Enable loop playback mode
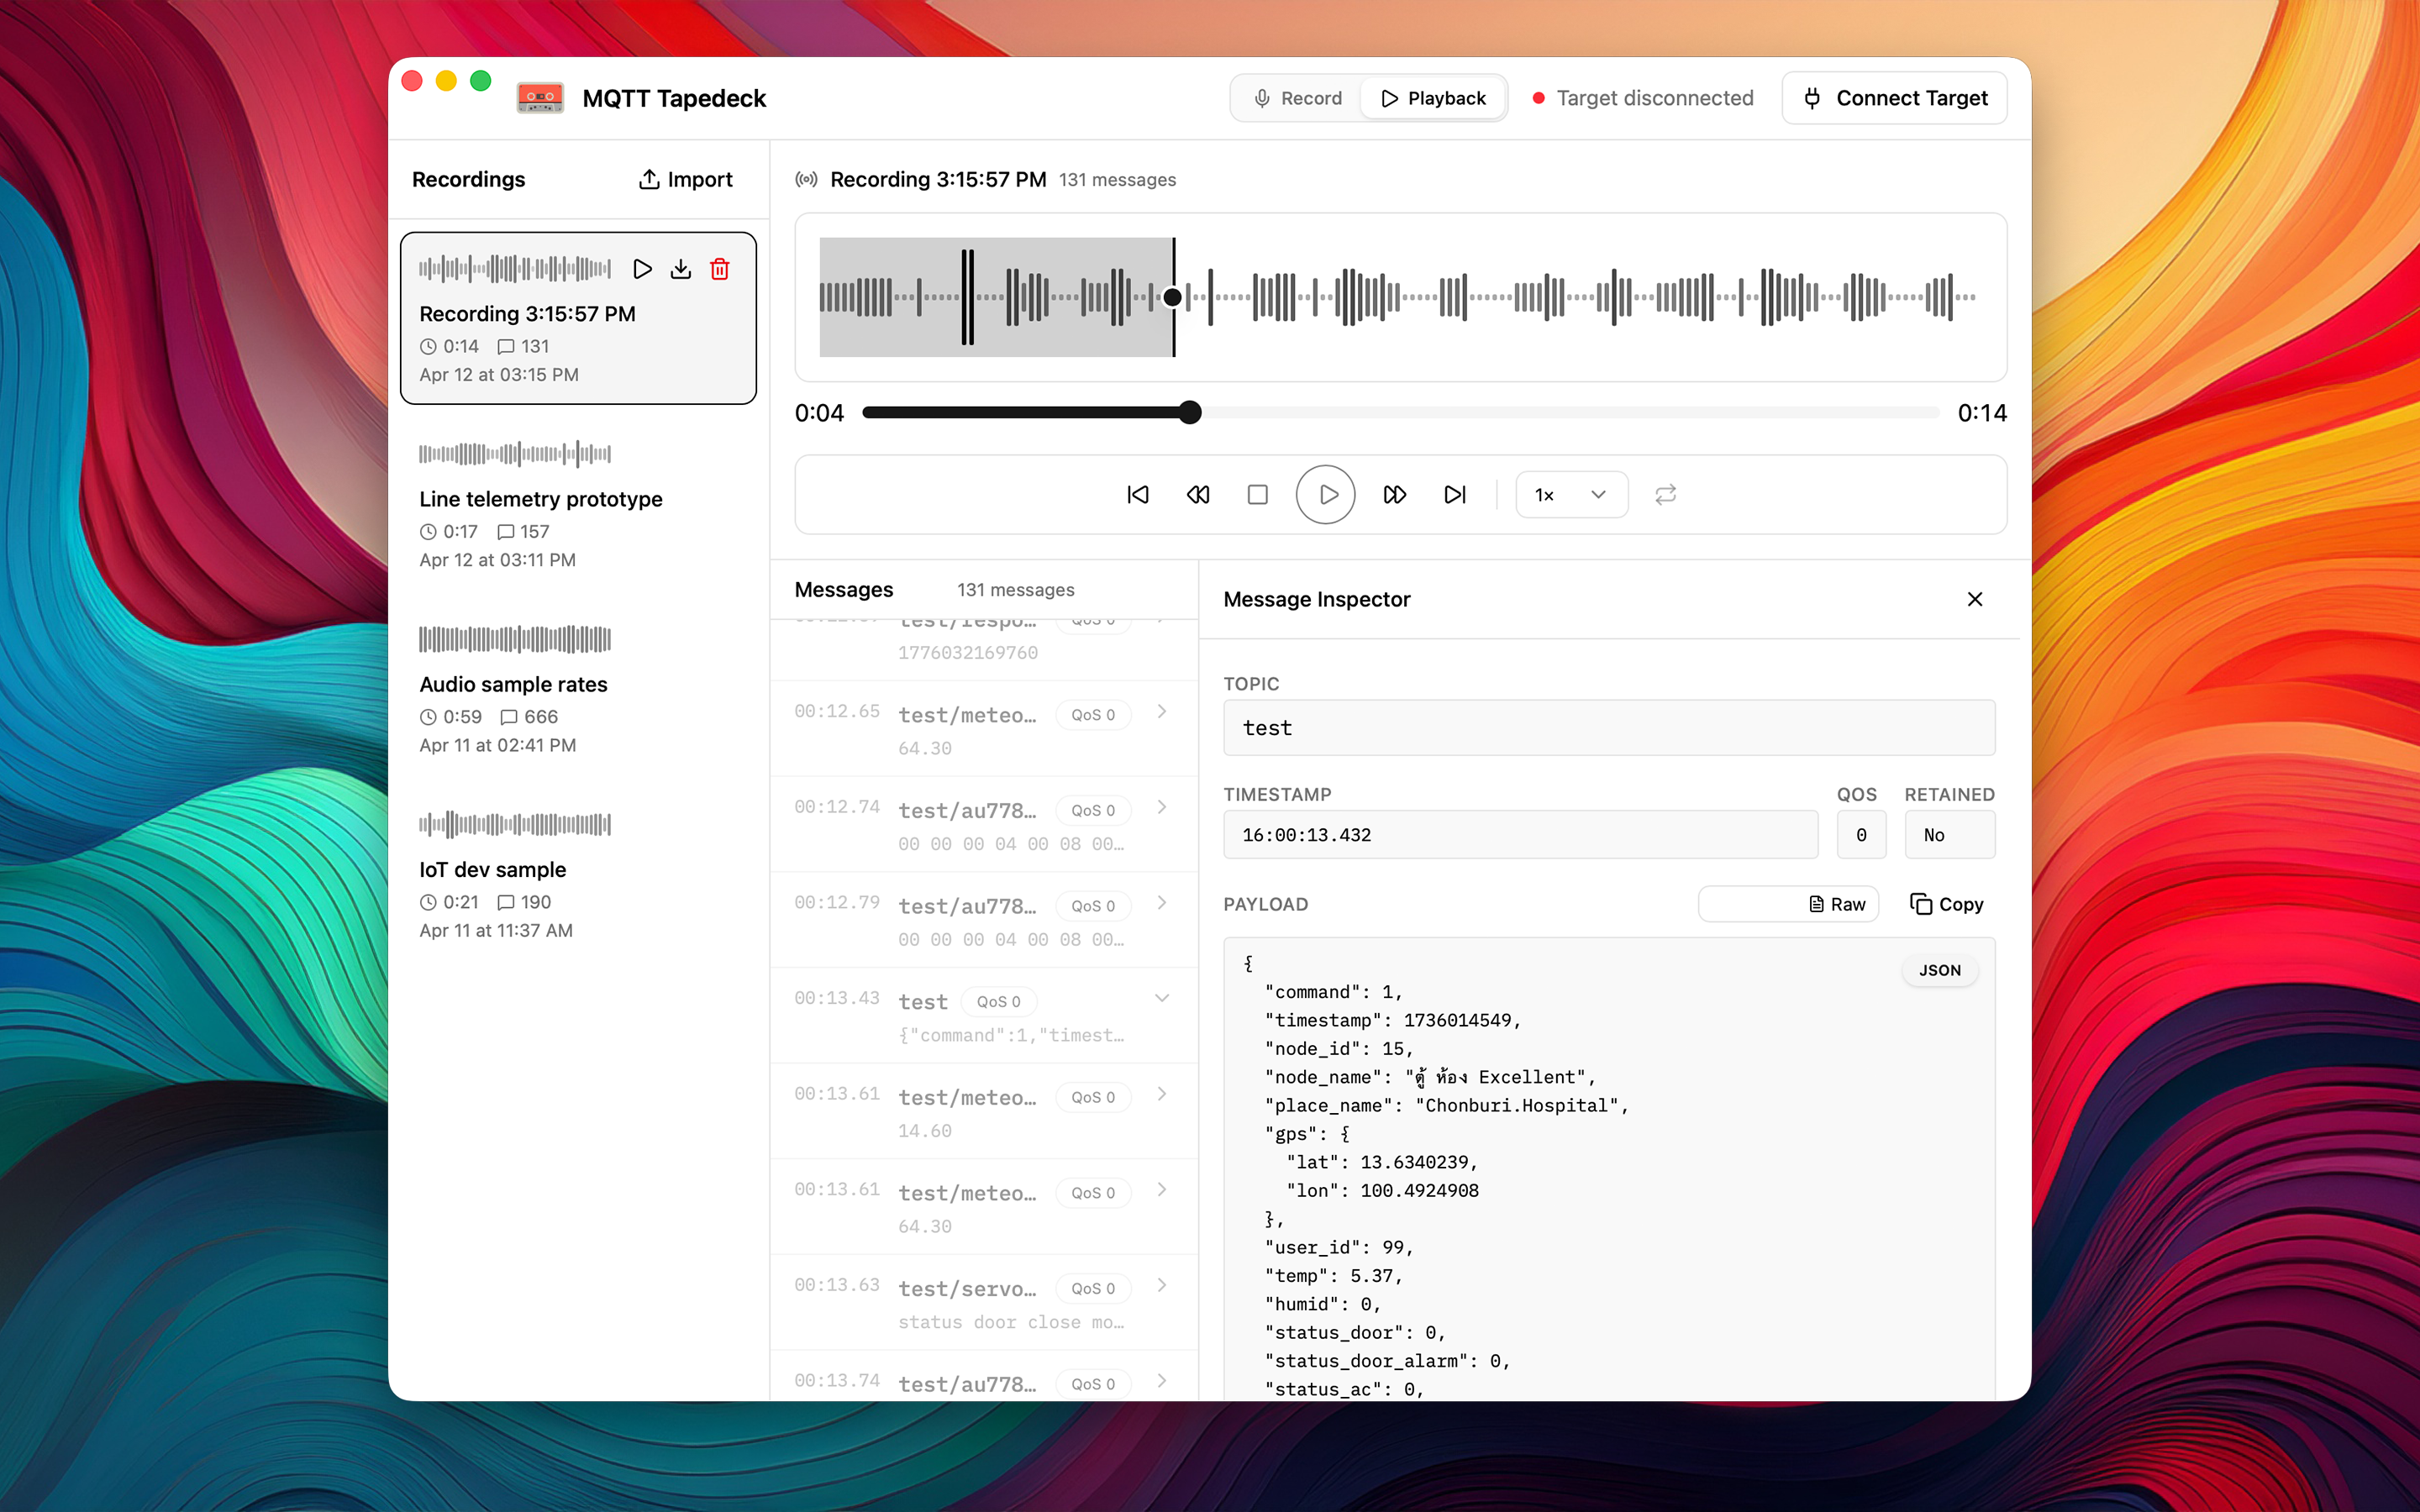Viewport: 2420px width, 1512px height. [x=1664, y=494]
